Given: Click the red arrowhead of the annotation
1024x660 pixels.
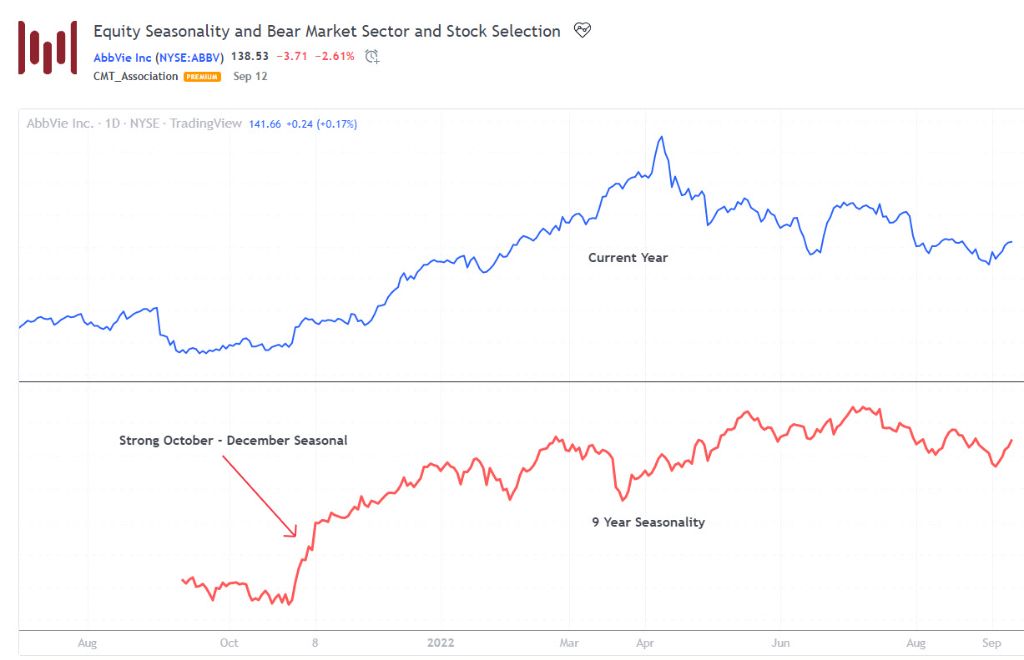Looking at the screenshot, I should tap(294, 532).
